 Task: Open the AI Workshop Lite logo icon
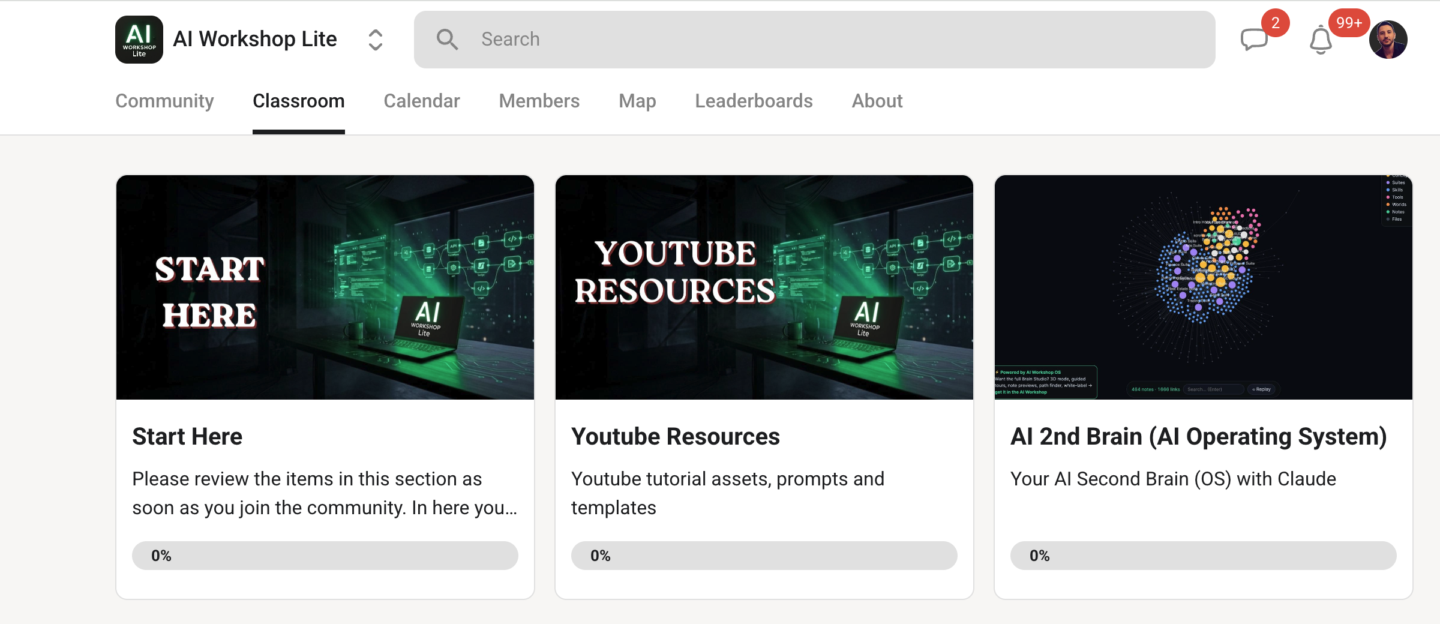[139, 40]
